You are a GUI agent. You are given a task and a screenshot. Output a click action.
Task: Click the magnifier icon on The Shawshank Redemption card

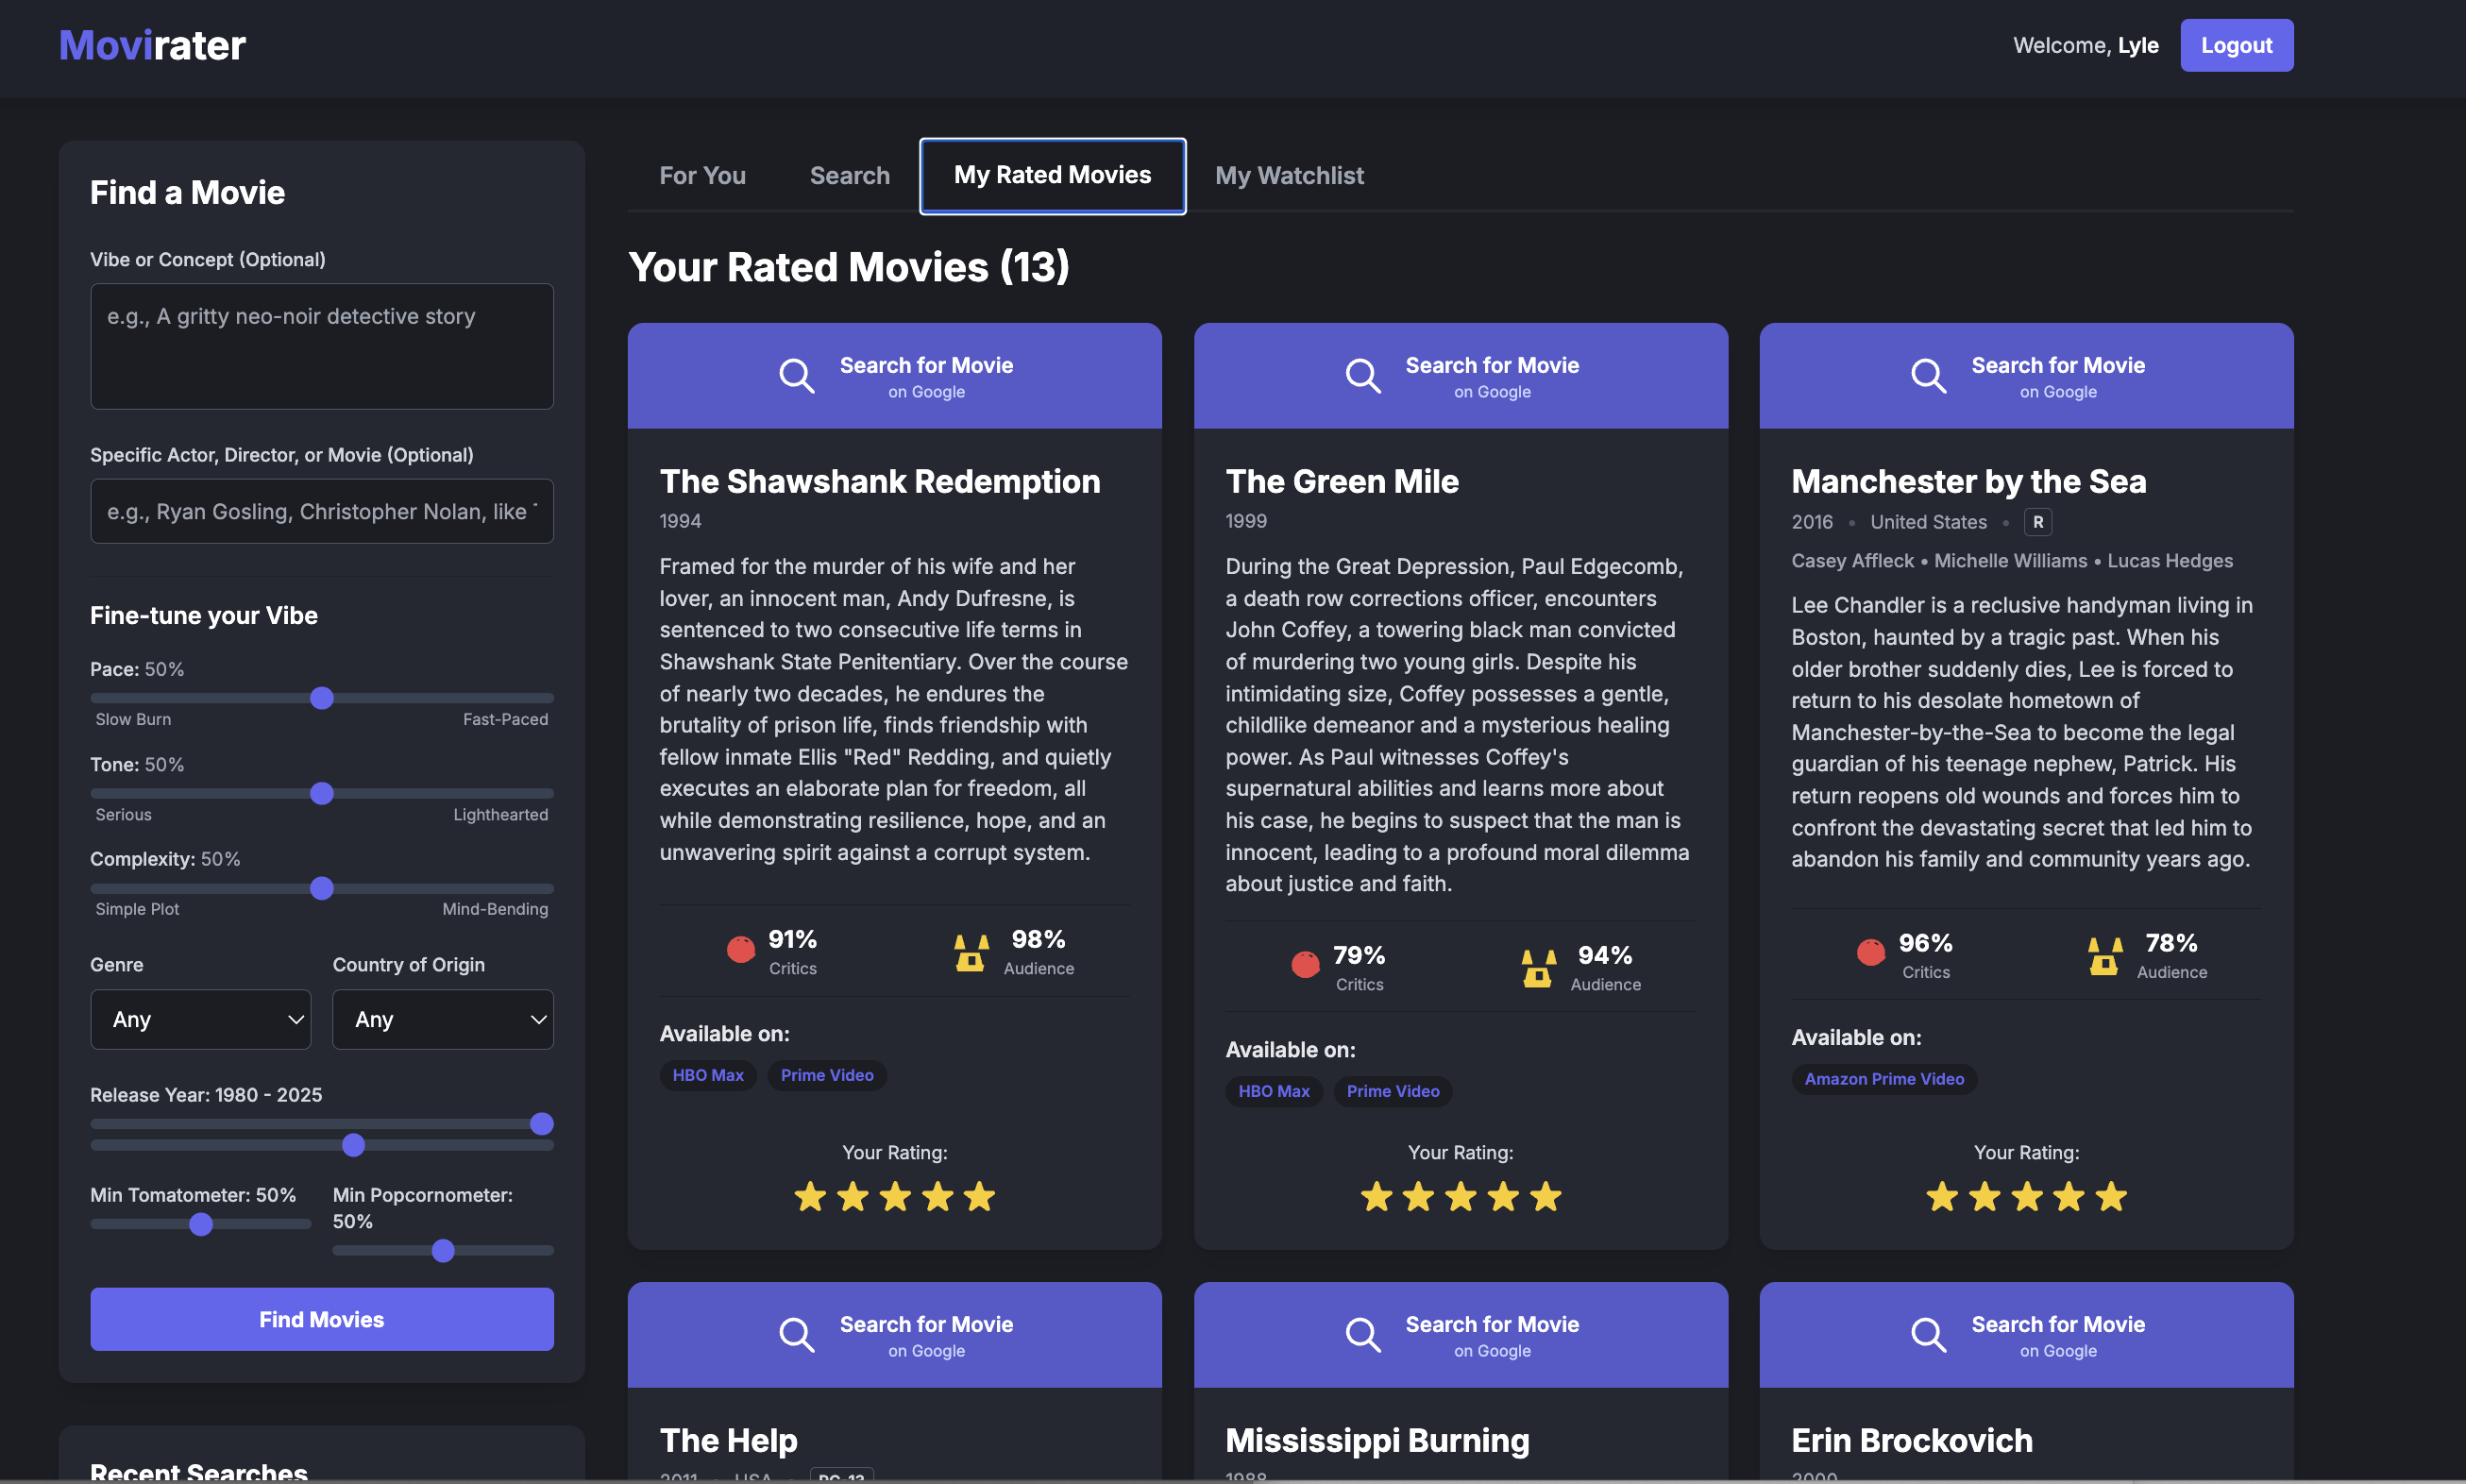point(797,375)
